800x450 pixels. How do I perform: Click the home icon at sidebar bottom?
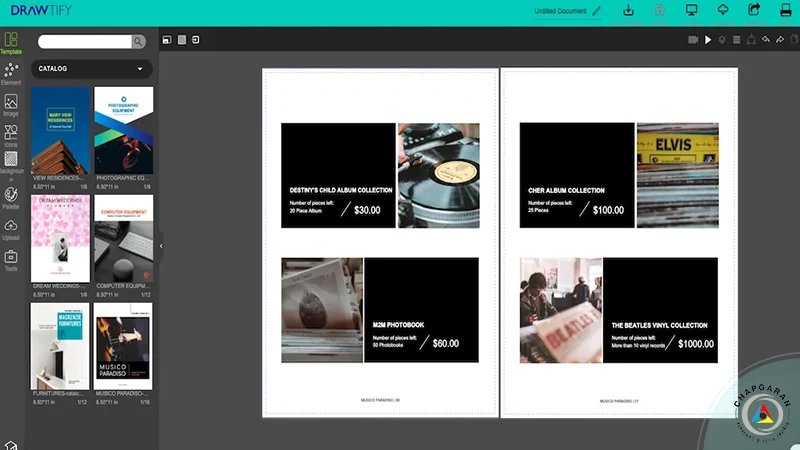(x=11, y=445)
